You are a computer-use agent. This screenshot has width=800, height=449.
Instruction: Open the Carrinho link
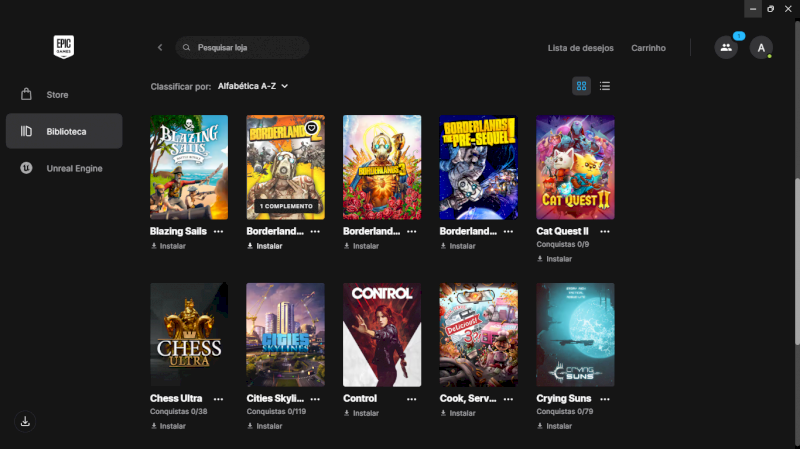click(648, 48)
